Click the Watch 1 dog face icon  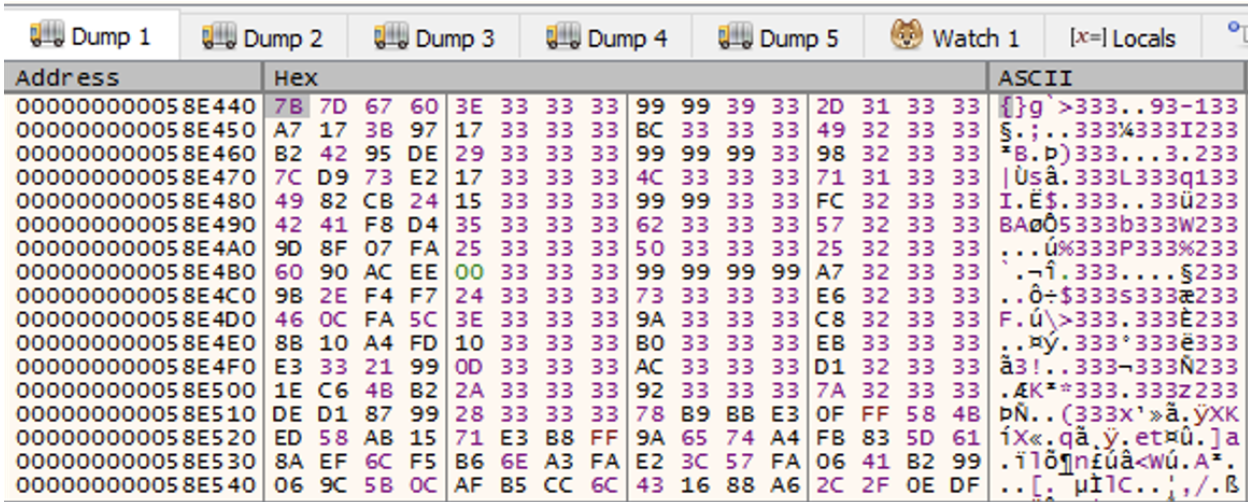(x=907, y=37)
